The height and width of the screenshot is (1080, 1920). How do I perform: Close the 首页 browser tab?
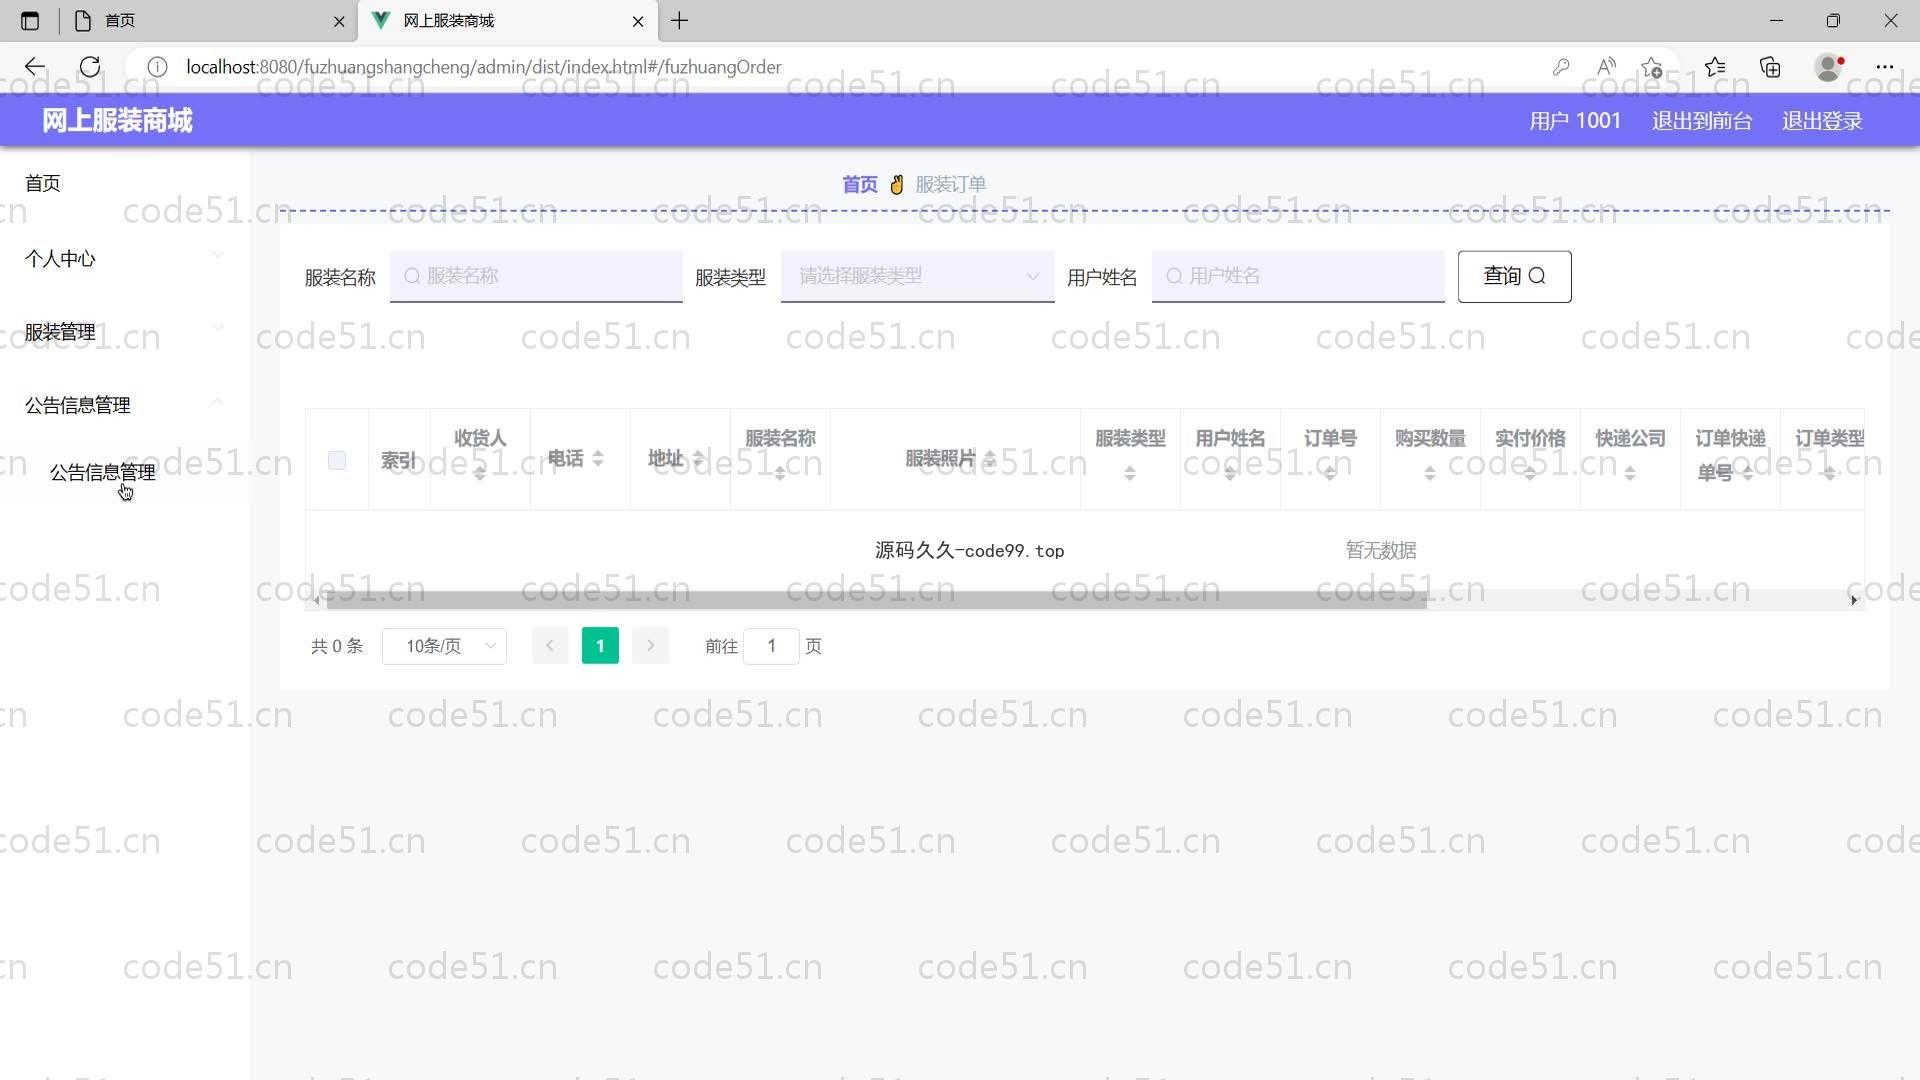click(x=339, y=20)
